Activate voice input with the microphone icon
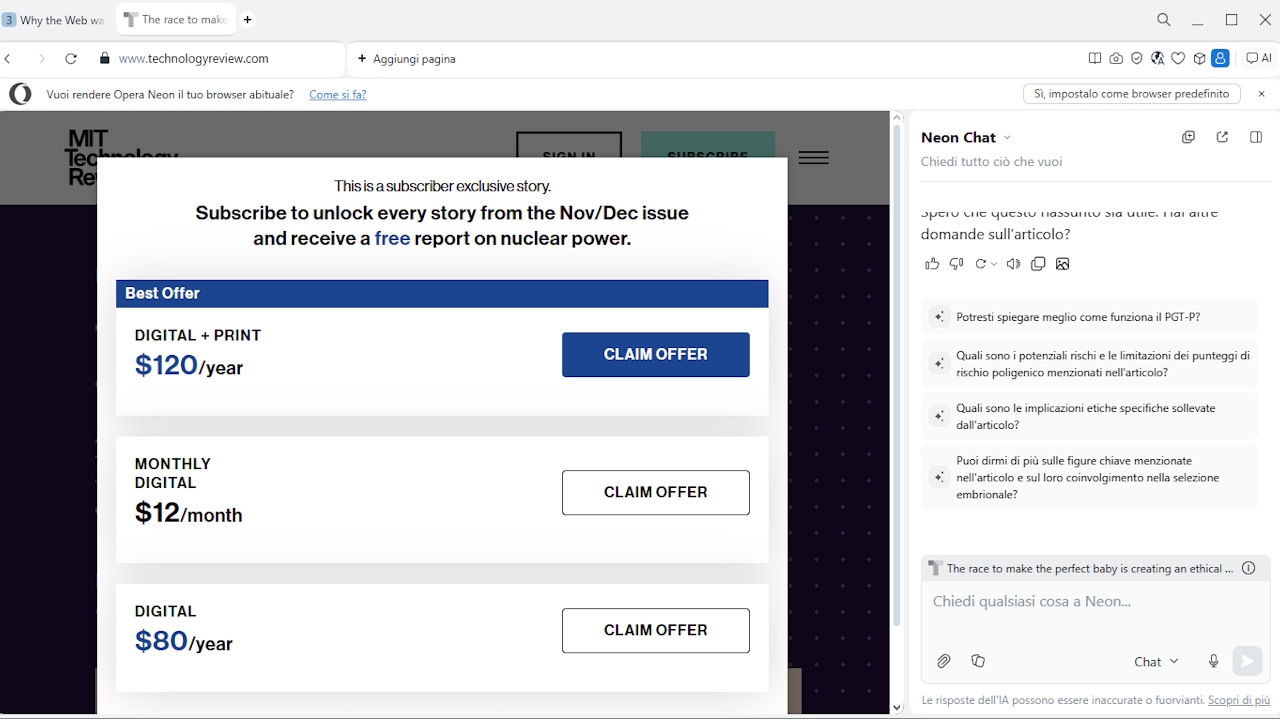1280x720 pixels. [1213, 661]
